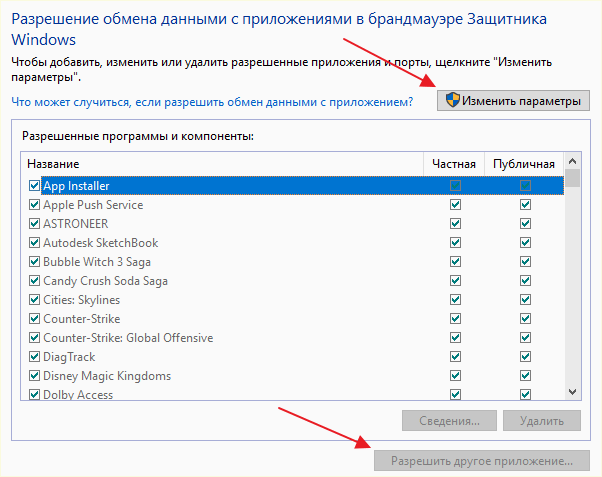Toggle the Counter-Strike name checkbox
The image size is (602, 477).
tap(35, 319)
